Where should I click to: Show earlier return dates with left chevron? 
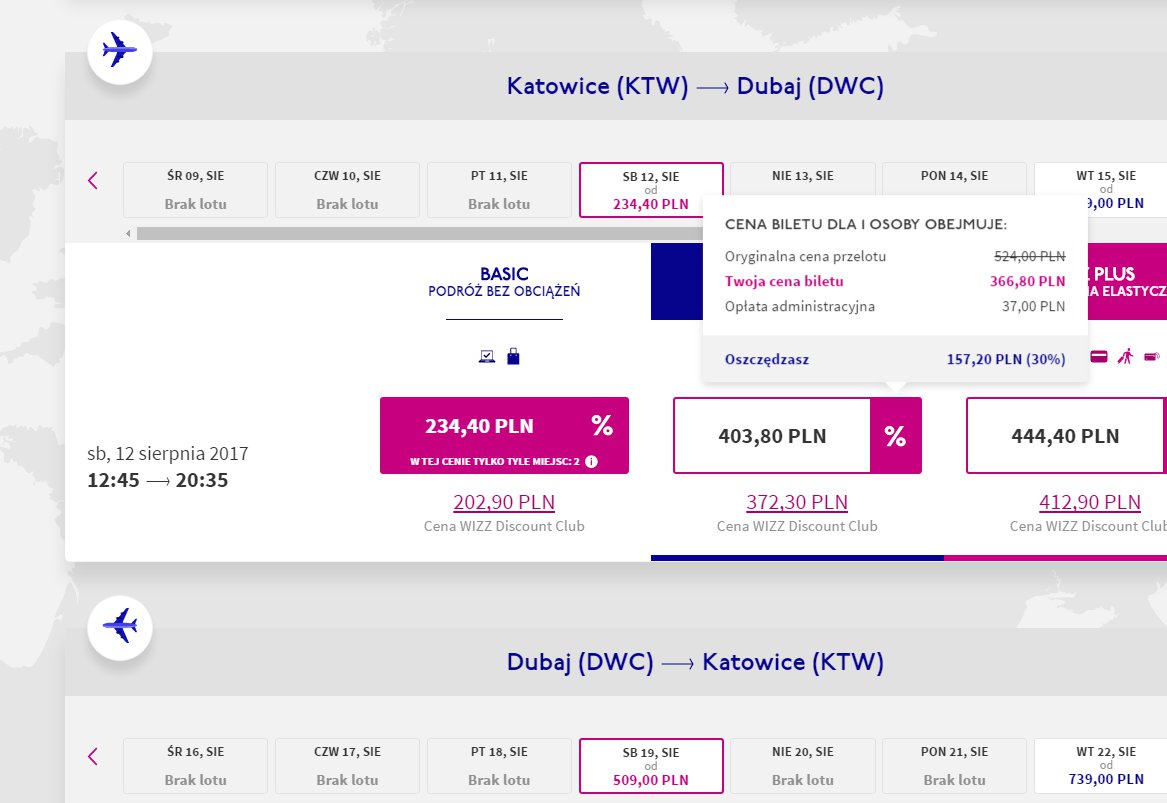coord(93,756)
